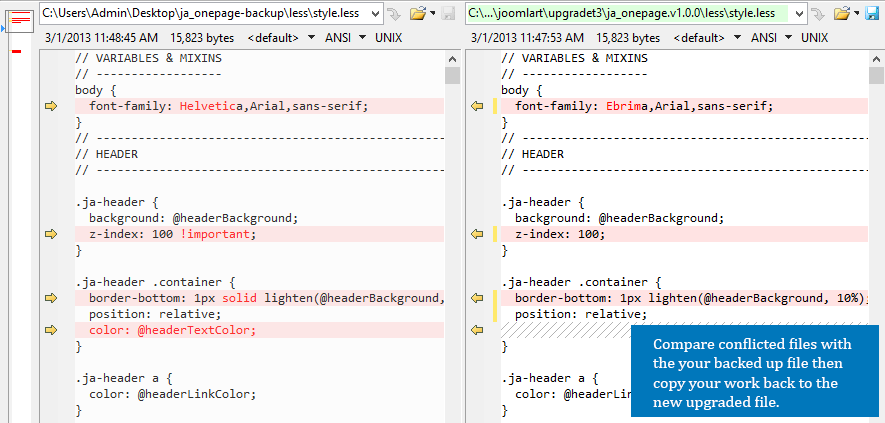Copy color @headerTextColor line to right
Image resolution: width=885 pixels, height=423 pixels.
point(51,330)
